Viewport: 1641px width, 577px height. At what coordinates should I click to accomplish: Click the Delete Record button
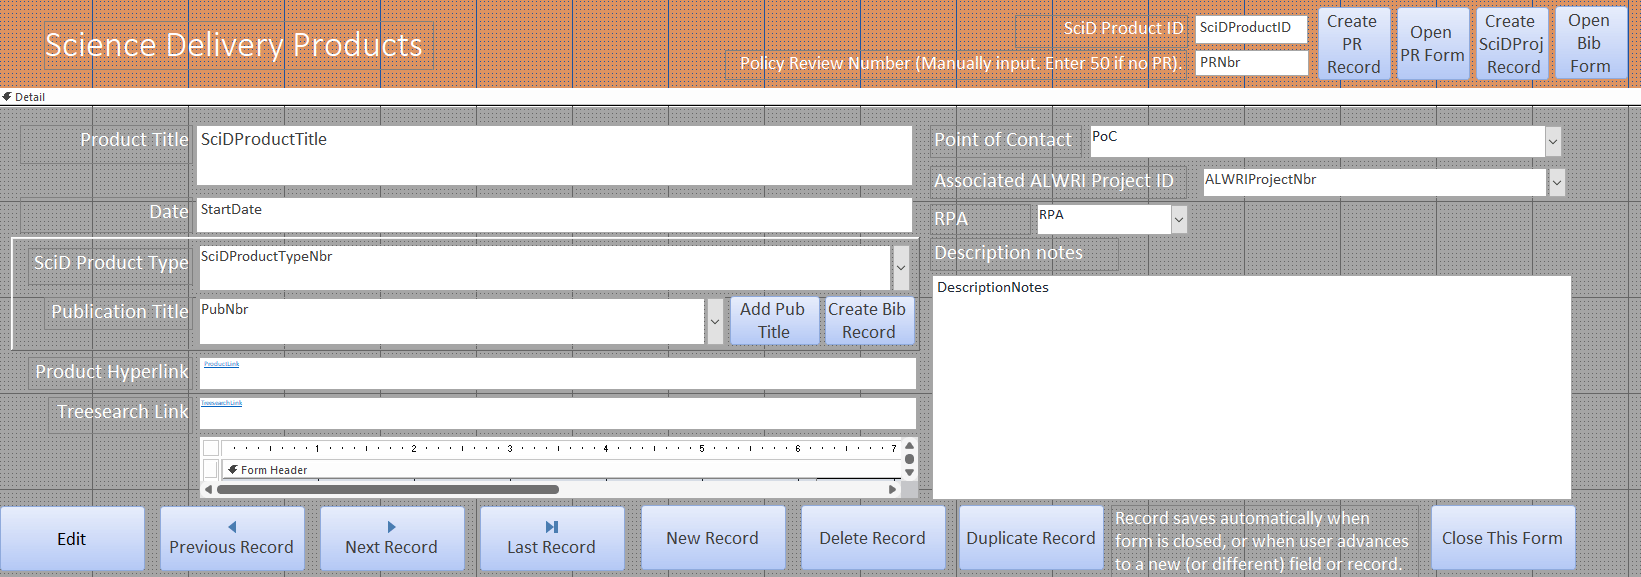873,538
